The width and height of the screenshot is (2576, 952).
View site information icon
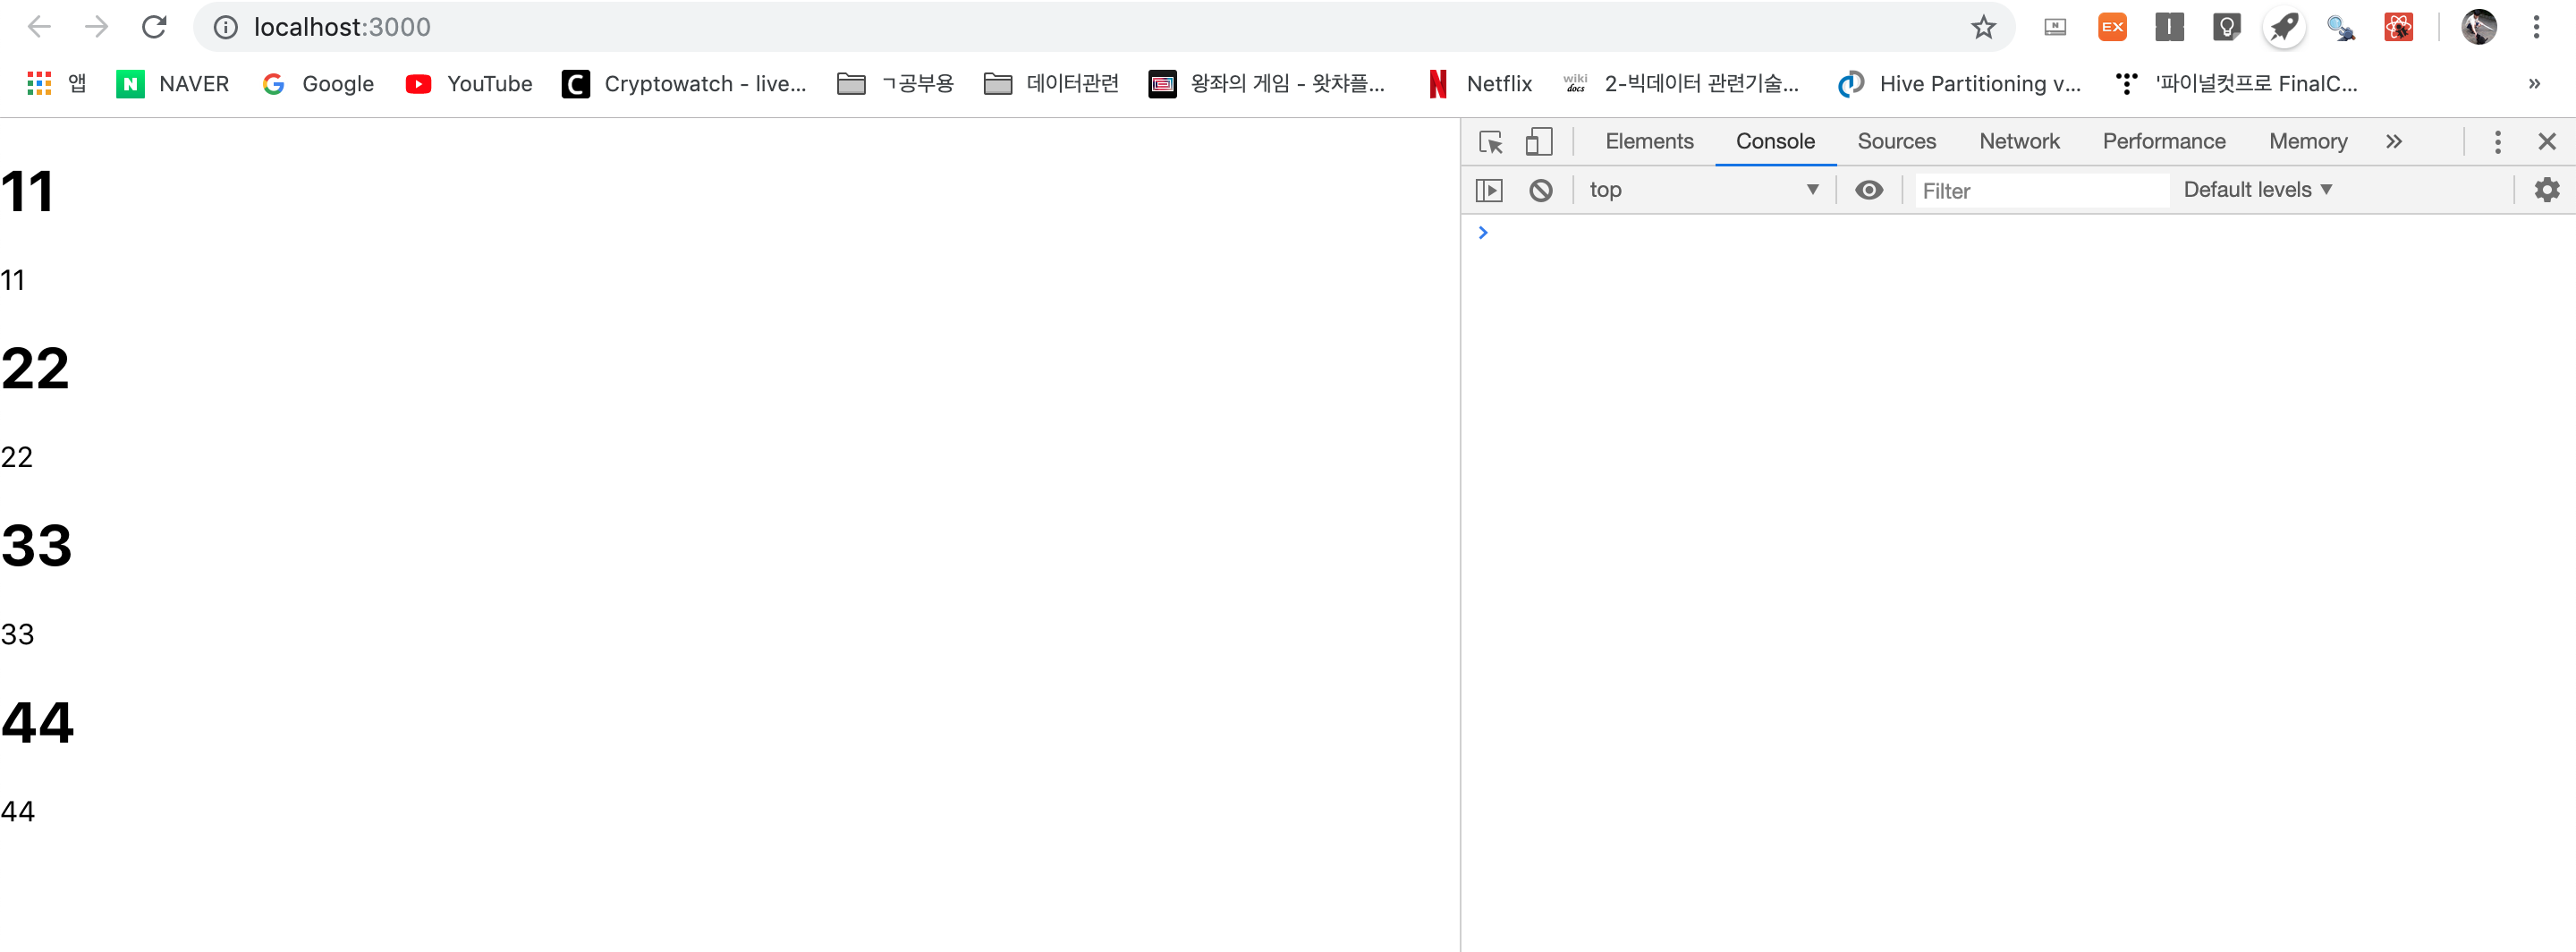click(x=226, y=27)
